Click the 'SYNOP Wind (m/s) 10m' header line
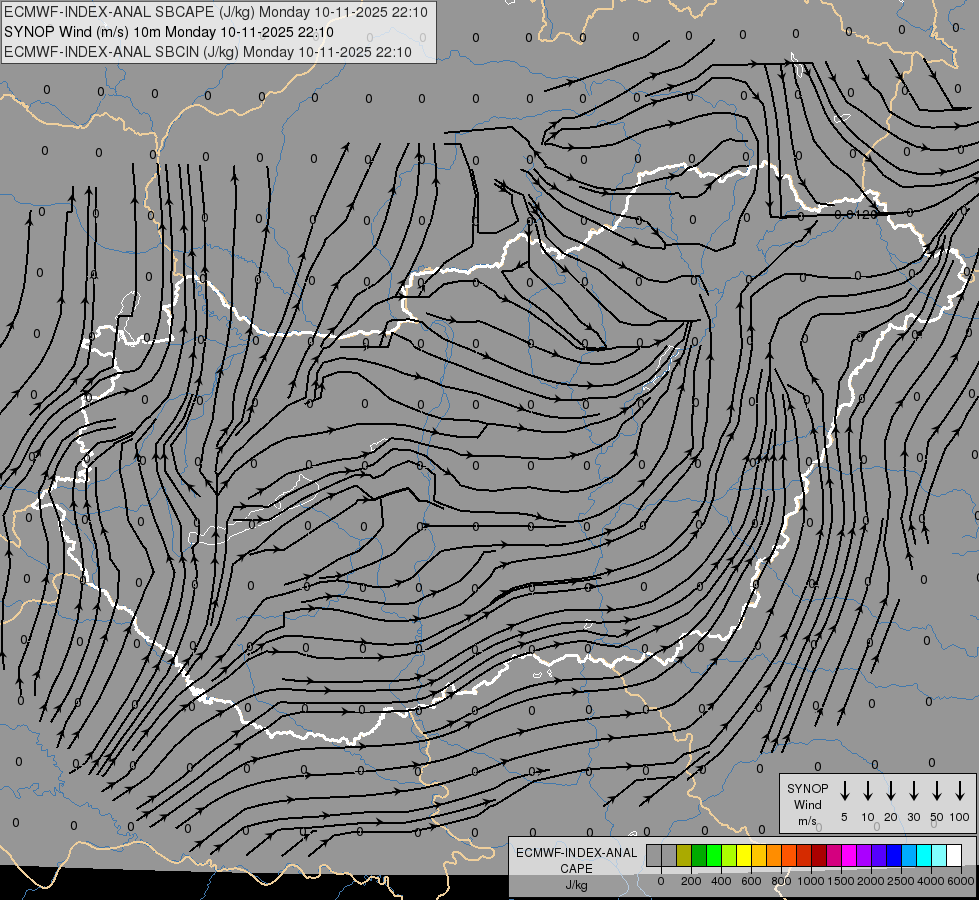The image size is (979, 900). tap(169, 32)
